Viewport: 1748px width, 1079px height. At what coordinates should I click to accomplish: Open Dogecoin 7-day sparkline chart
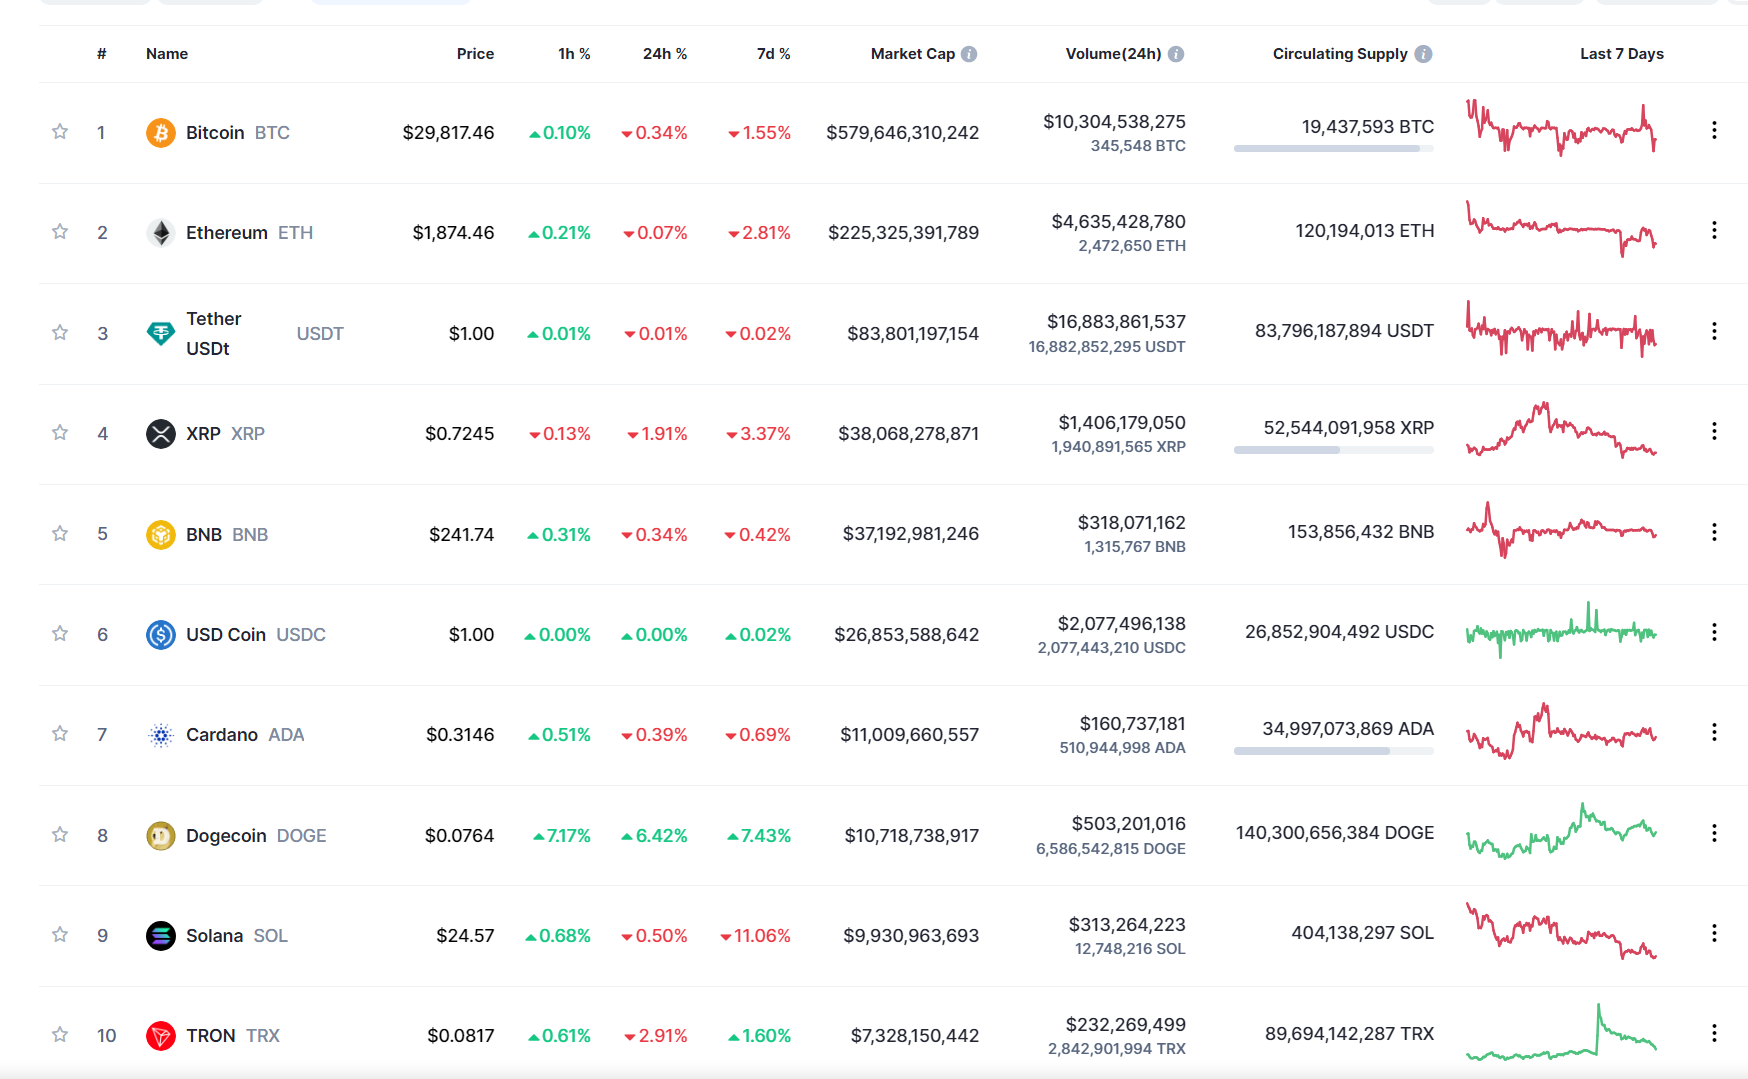(1561, 831)
